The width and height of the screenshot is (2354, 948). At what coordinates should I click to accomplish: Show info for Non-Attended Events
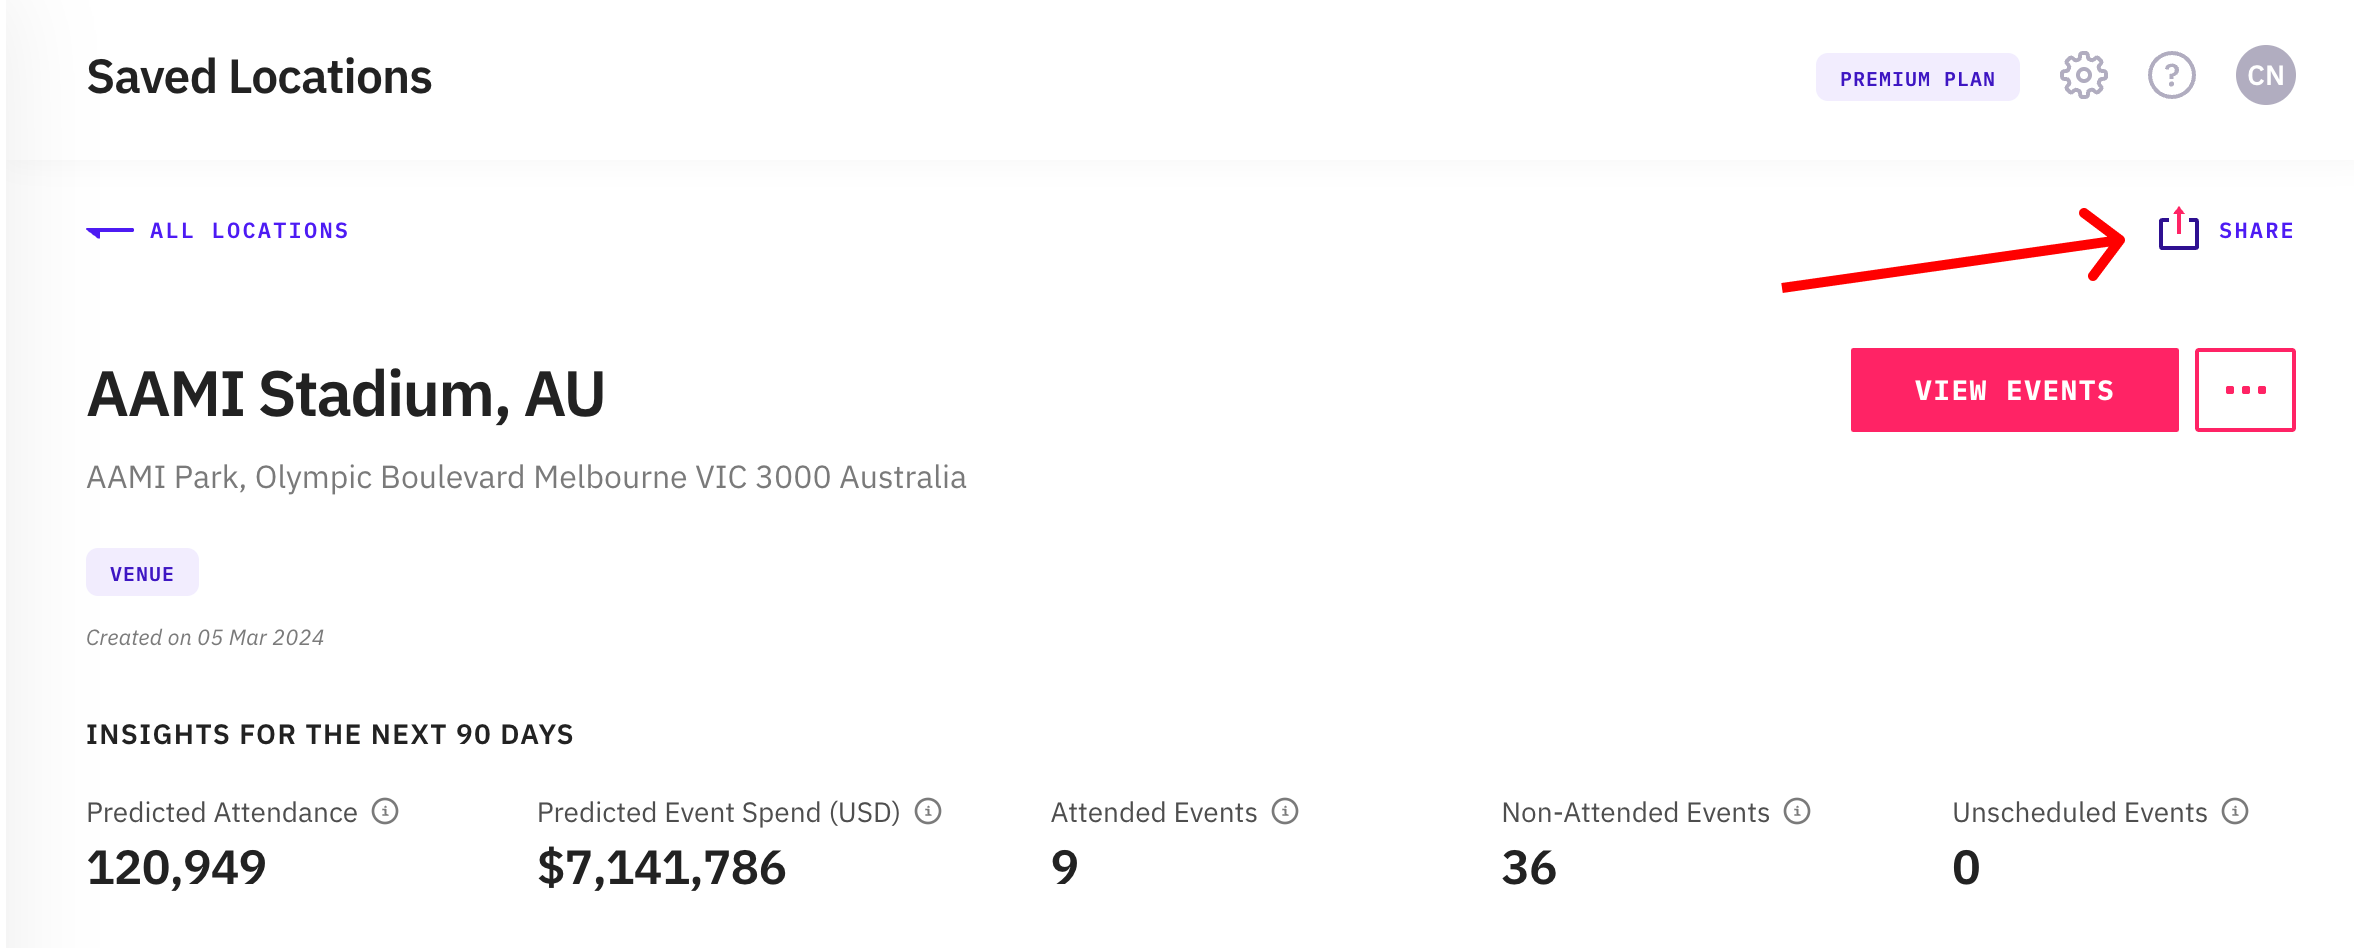1797,811
